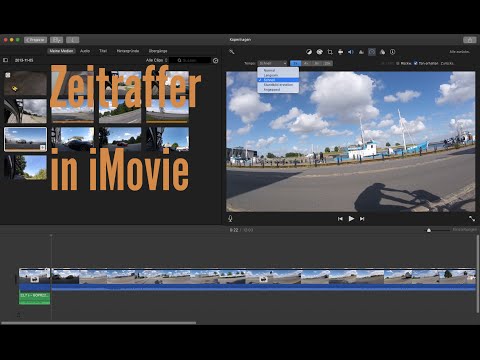Set the speed to 20x

click(x=327, y=63)
